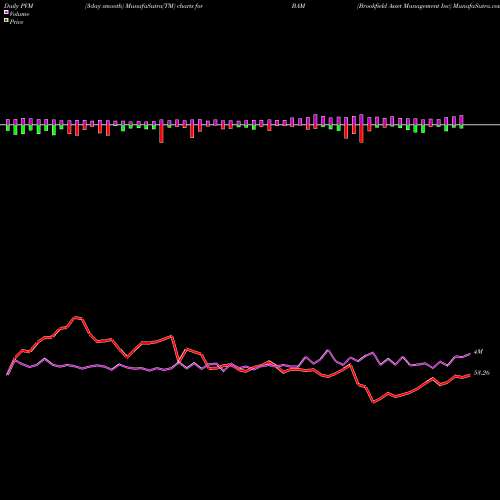Click the '(3day smooth) MunafaSutra(TM) charts for' heading
Screen dimensions: 500x500
pyautogui.click(x=144, y=6)
